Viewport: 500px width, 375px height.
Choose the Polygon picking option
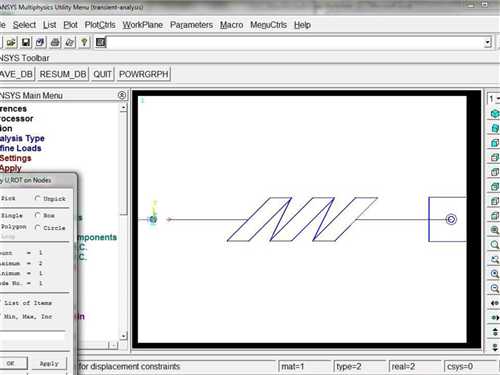(x=13, y=227)
